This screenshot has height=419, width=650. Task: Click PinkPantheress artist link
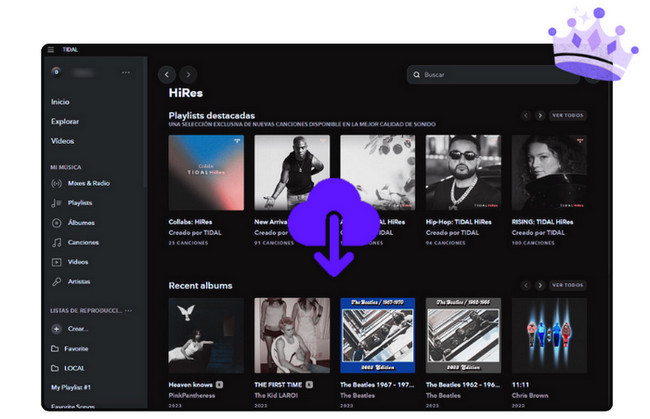click(192, 395)
